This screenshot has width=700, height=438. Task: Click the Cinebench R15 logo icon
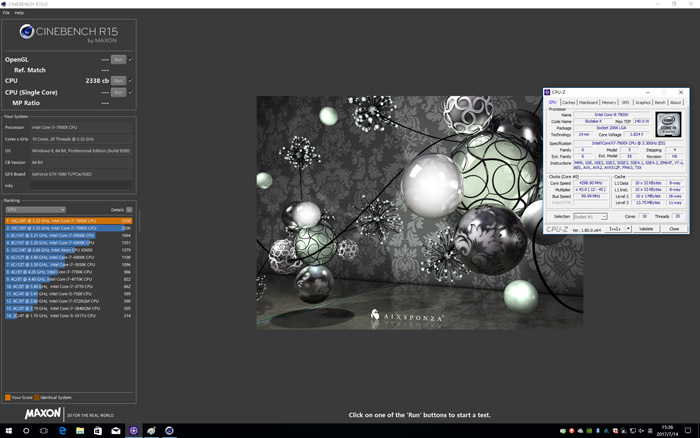(x=27, y=31)
